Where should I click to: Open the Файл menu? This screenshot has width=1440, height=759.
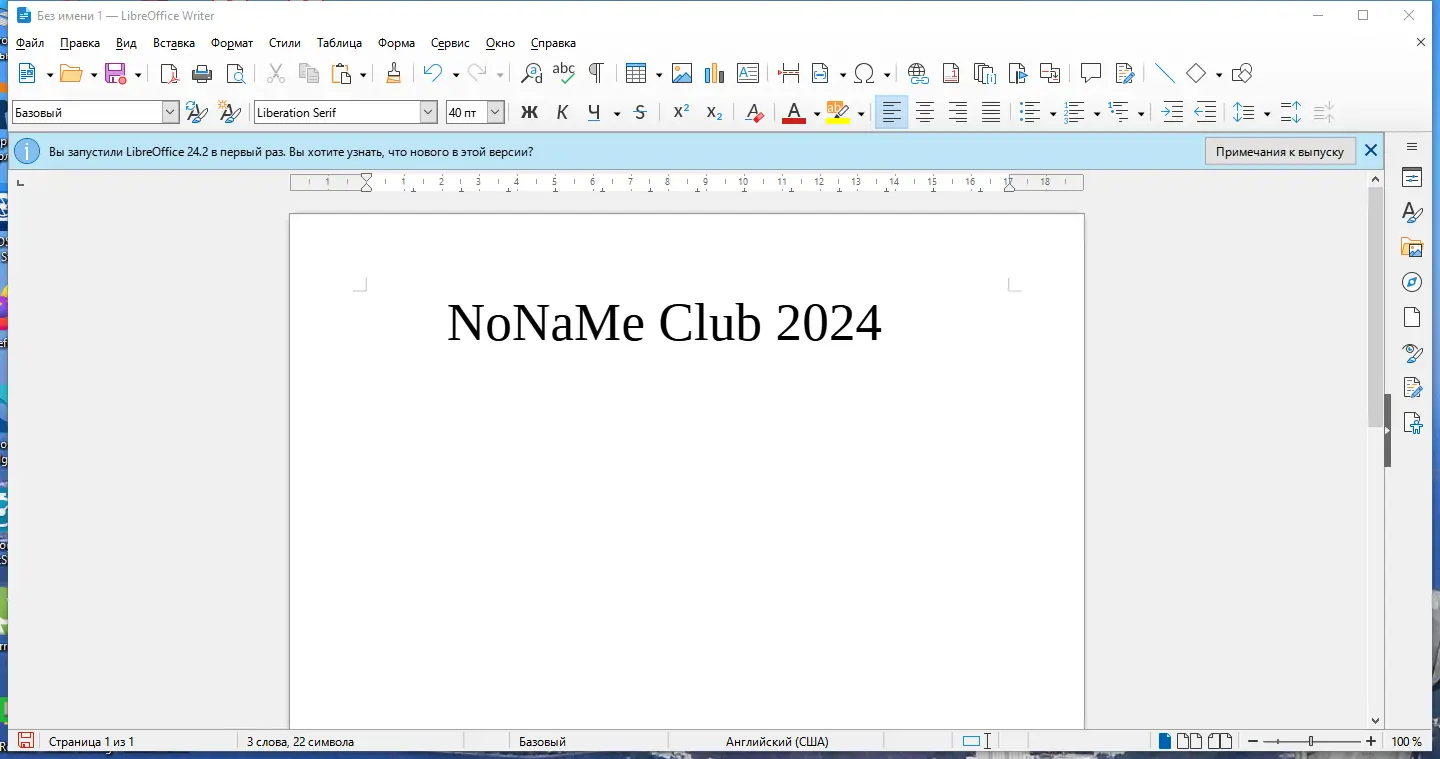[30, 43]
